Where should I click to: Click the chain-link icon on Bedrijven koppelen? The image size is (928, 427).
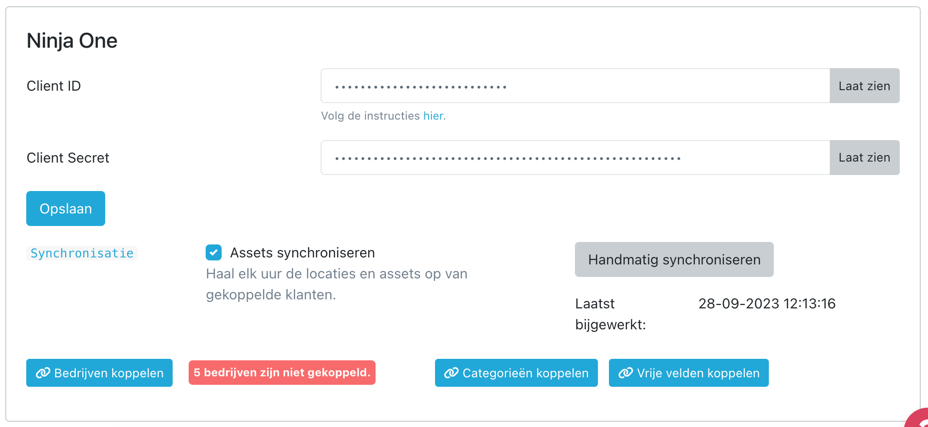click(43, 373)
